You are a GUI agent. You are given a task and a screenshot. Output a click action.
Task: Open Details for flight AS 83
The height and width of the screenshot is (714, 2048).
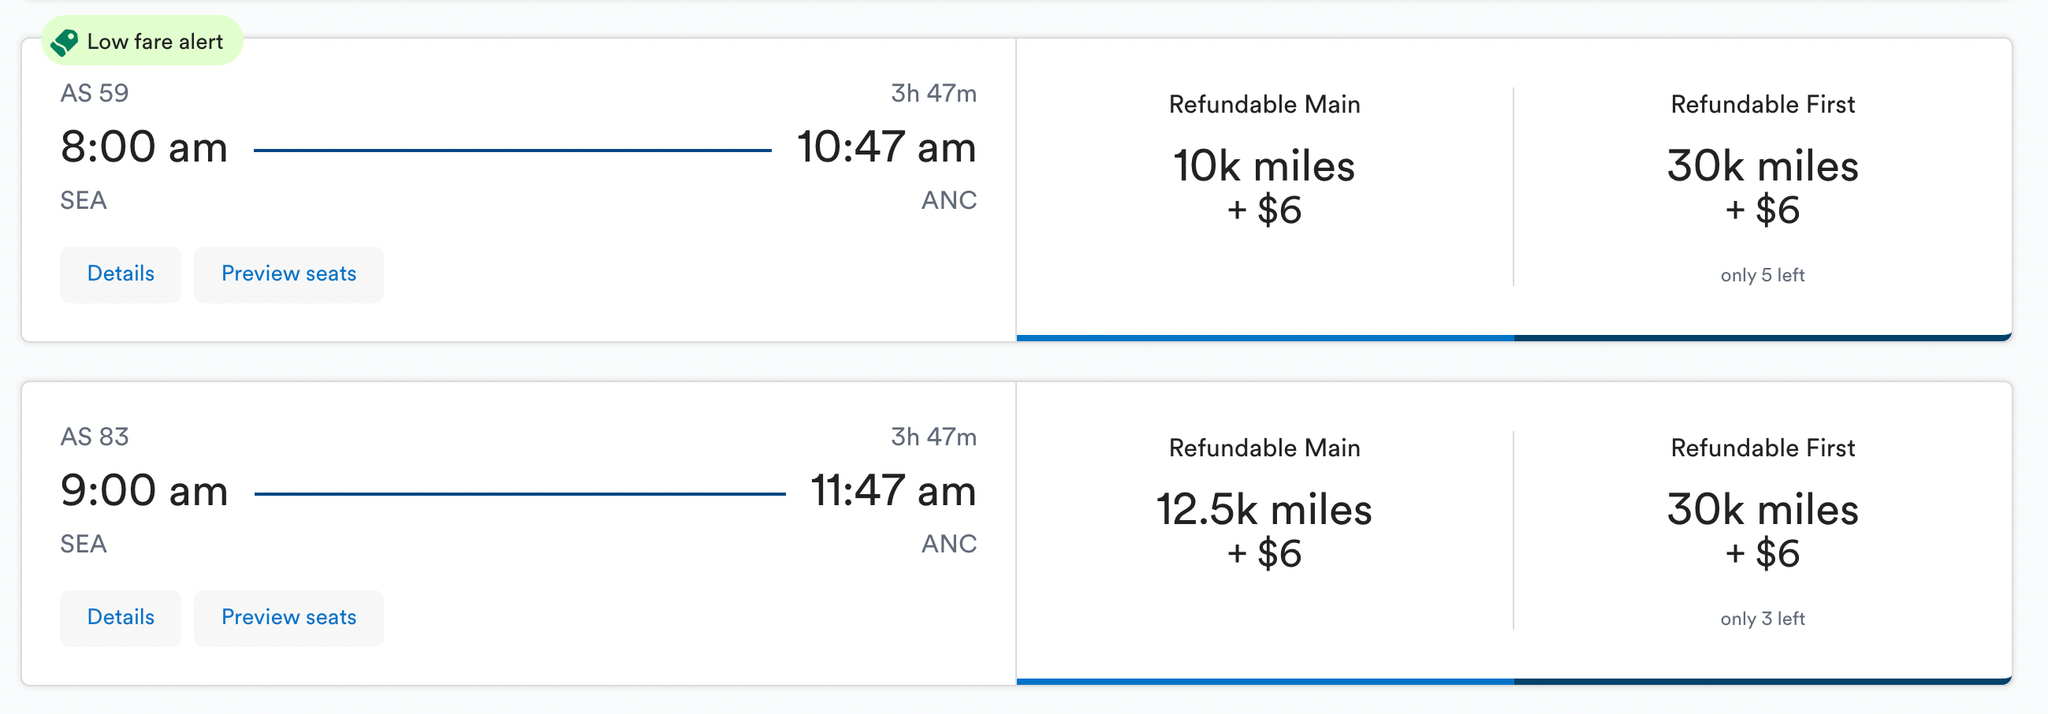click(120, 617)
